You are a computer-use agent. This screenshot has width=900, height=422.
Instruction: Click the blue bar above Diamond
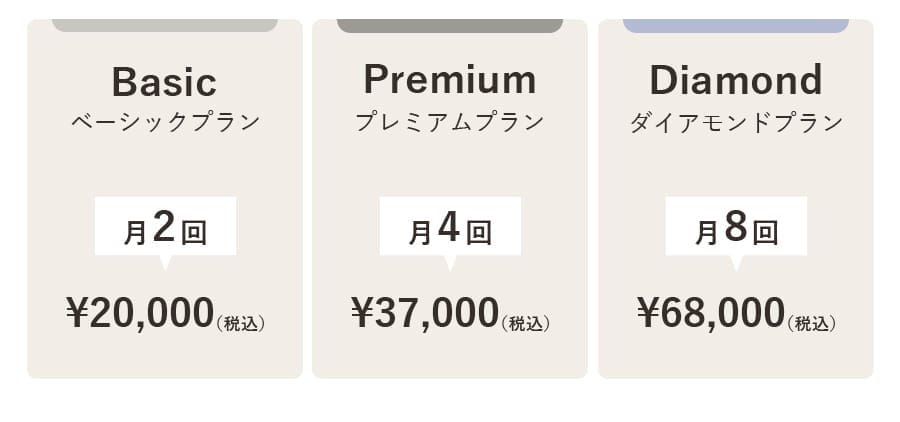[x=736, y=25]
